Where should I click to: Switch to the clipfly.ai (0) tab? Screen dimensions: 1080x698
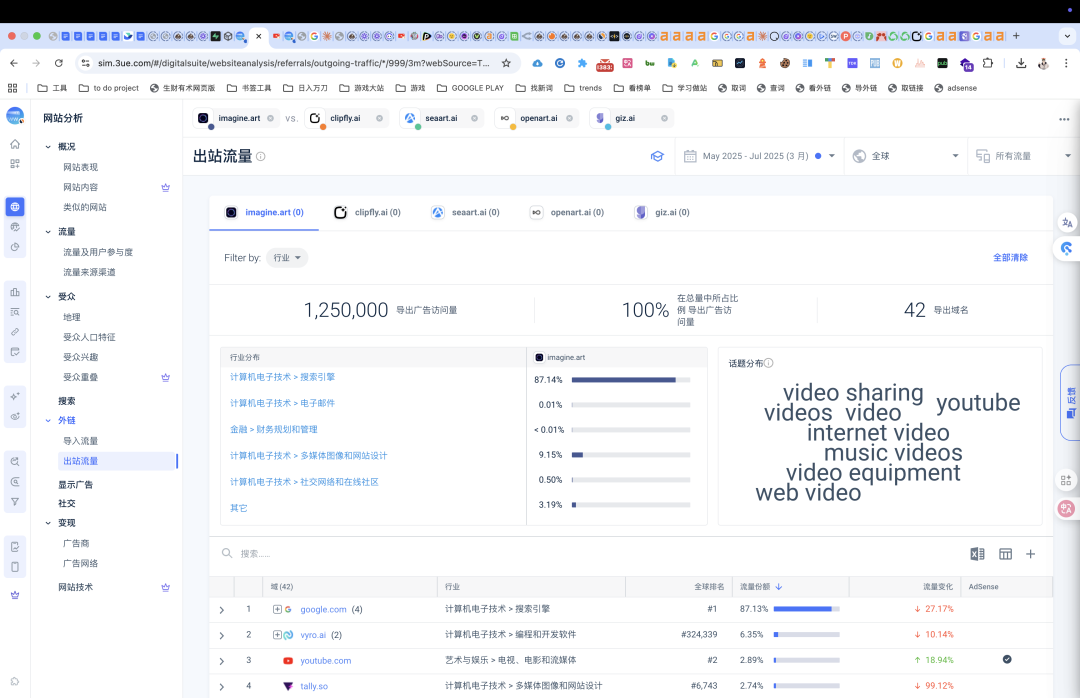click(x=367, y=212)
